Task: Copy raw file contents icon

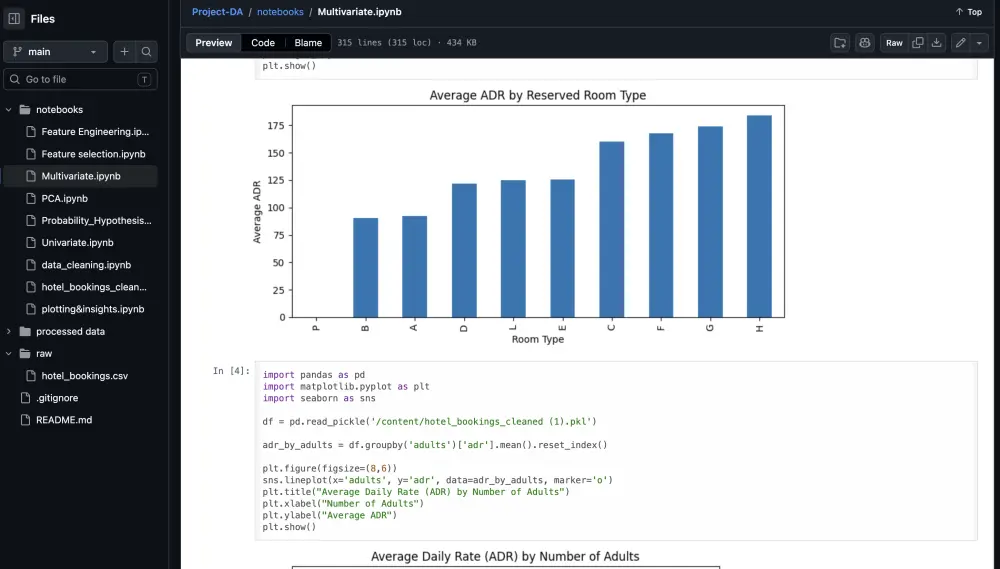Action: (918, 43)
